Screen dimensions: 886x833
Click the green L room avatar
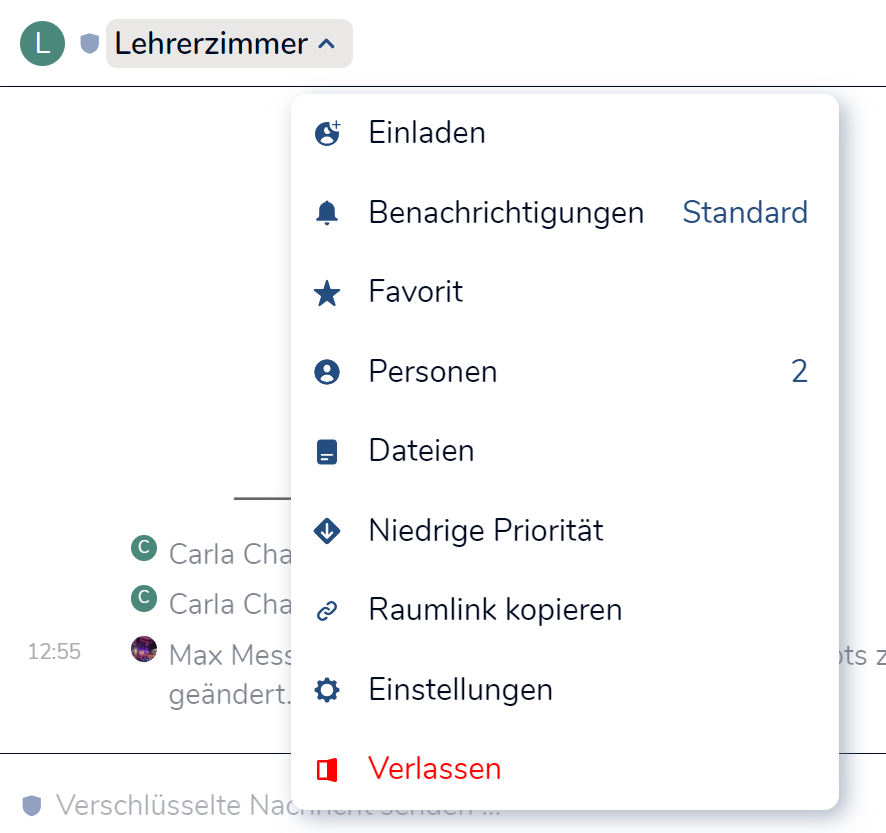tap(42, 43)
